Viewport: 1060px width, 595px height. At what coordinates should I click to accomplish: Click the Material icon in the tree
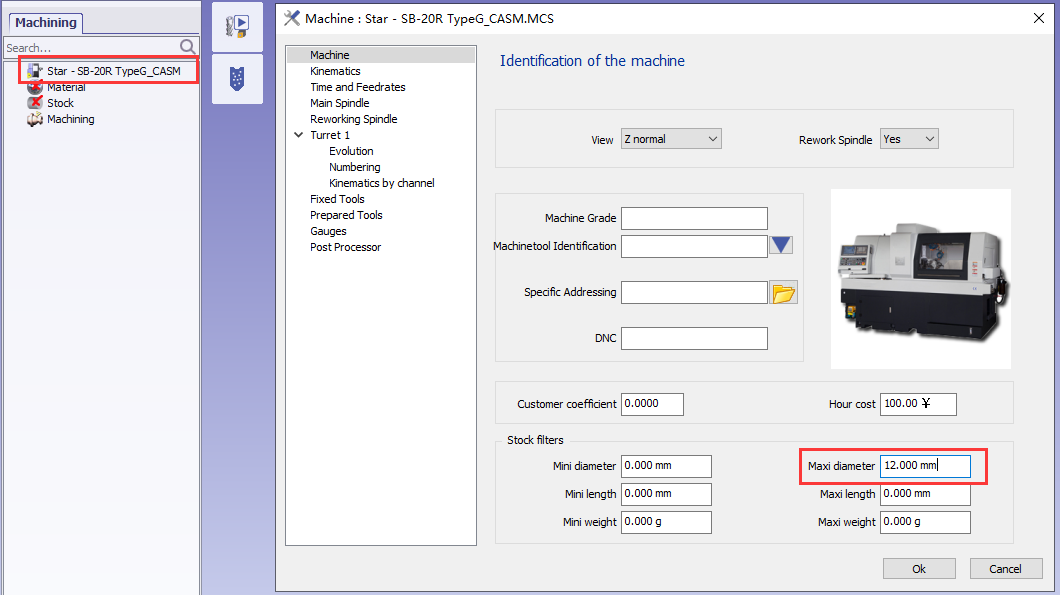35,87
